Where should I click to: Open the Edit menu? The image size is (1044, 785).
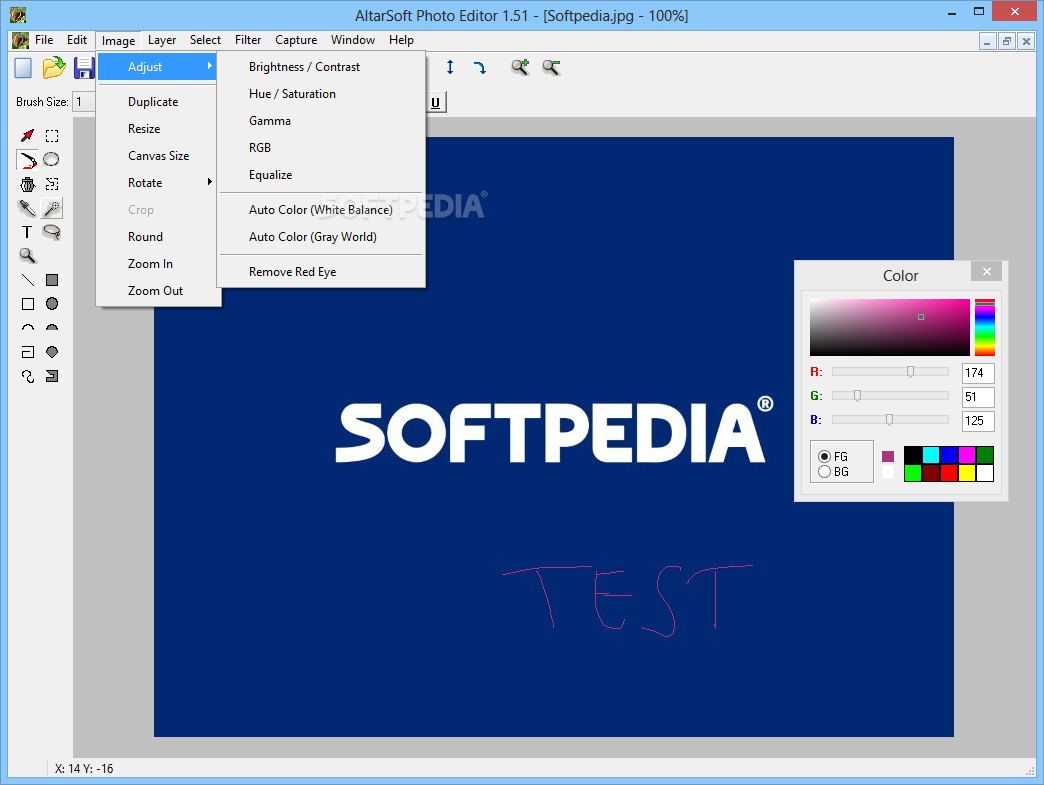pos(77,40)
